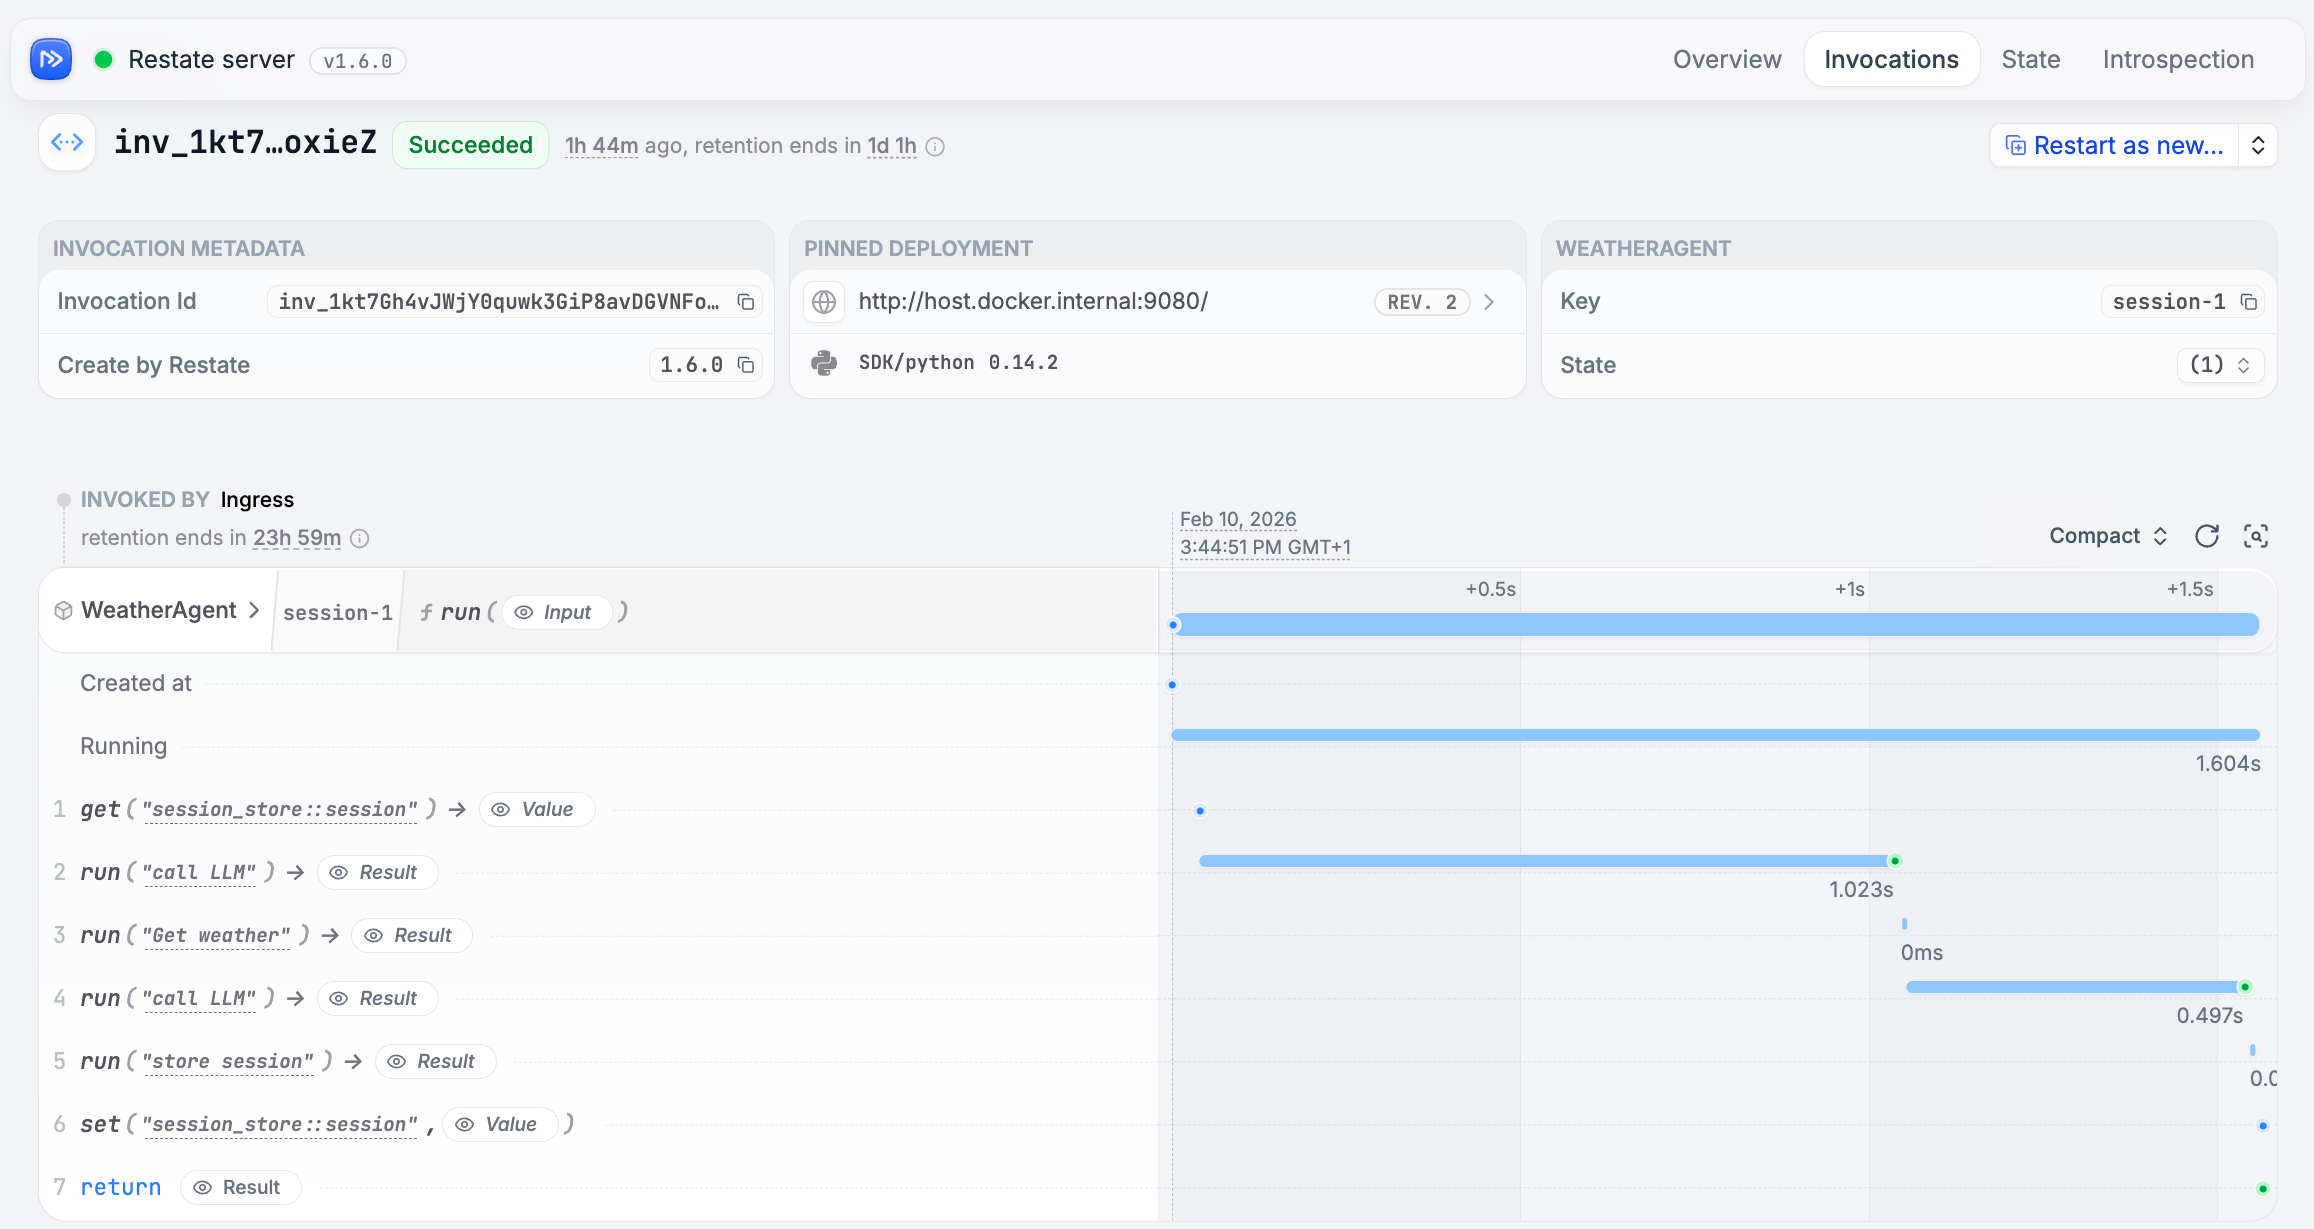Open the Restart as new options arrow

[x=2258, y=146]
